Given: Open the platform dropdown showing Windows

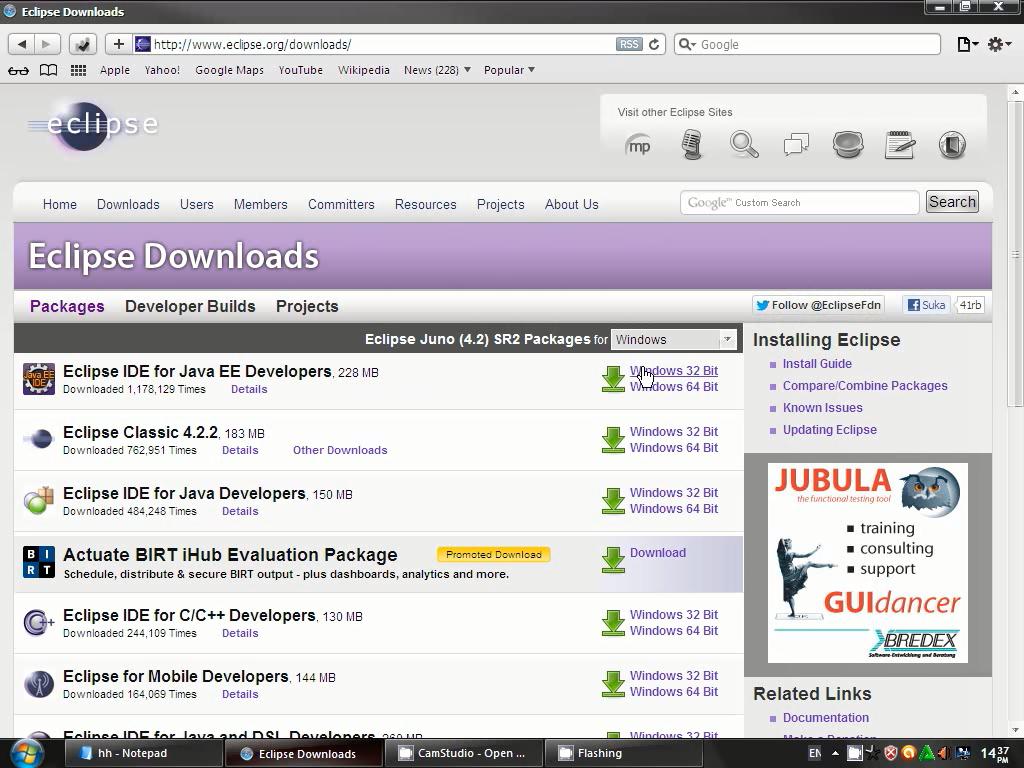Looking at the screenshot, I should tap(673, 340).
